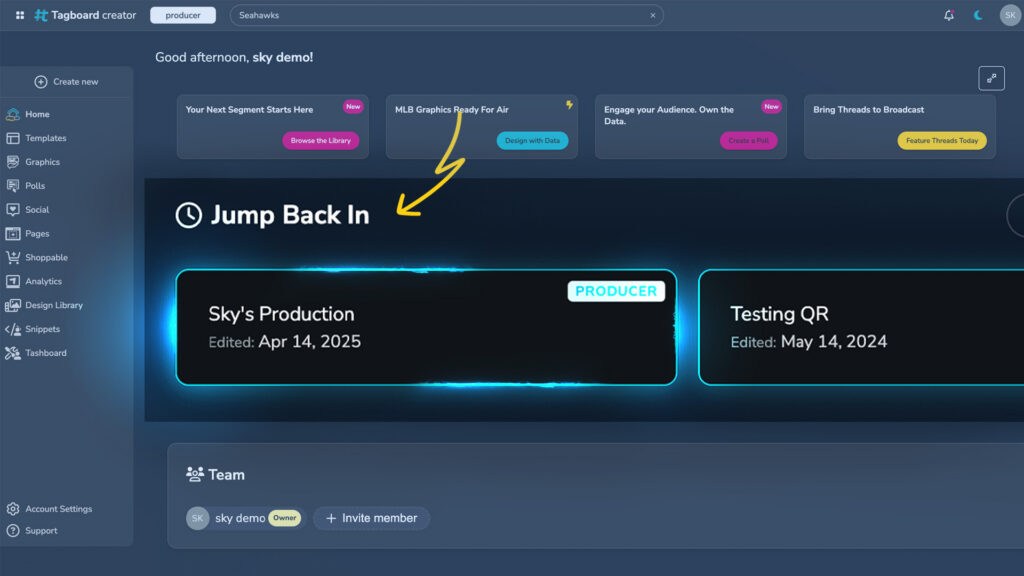Click 'Bring Threads to Broadcast' text

pyautogui.click(x=869, y=110)
